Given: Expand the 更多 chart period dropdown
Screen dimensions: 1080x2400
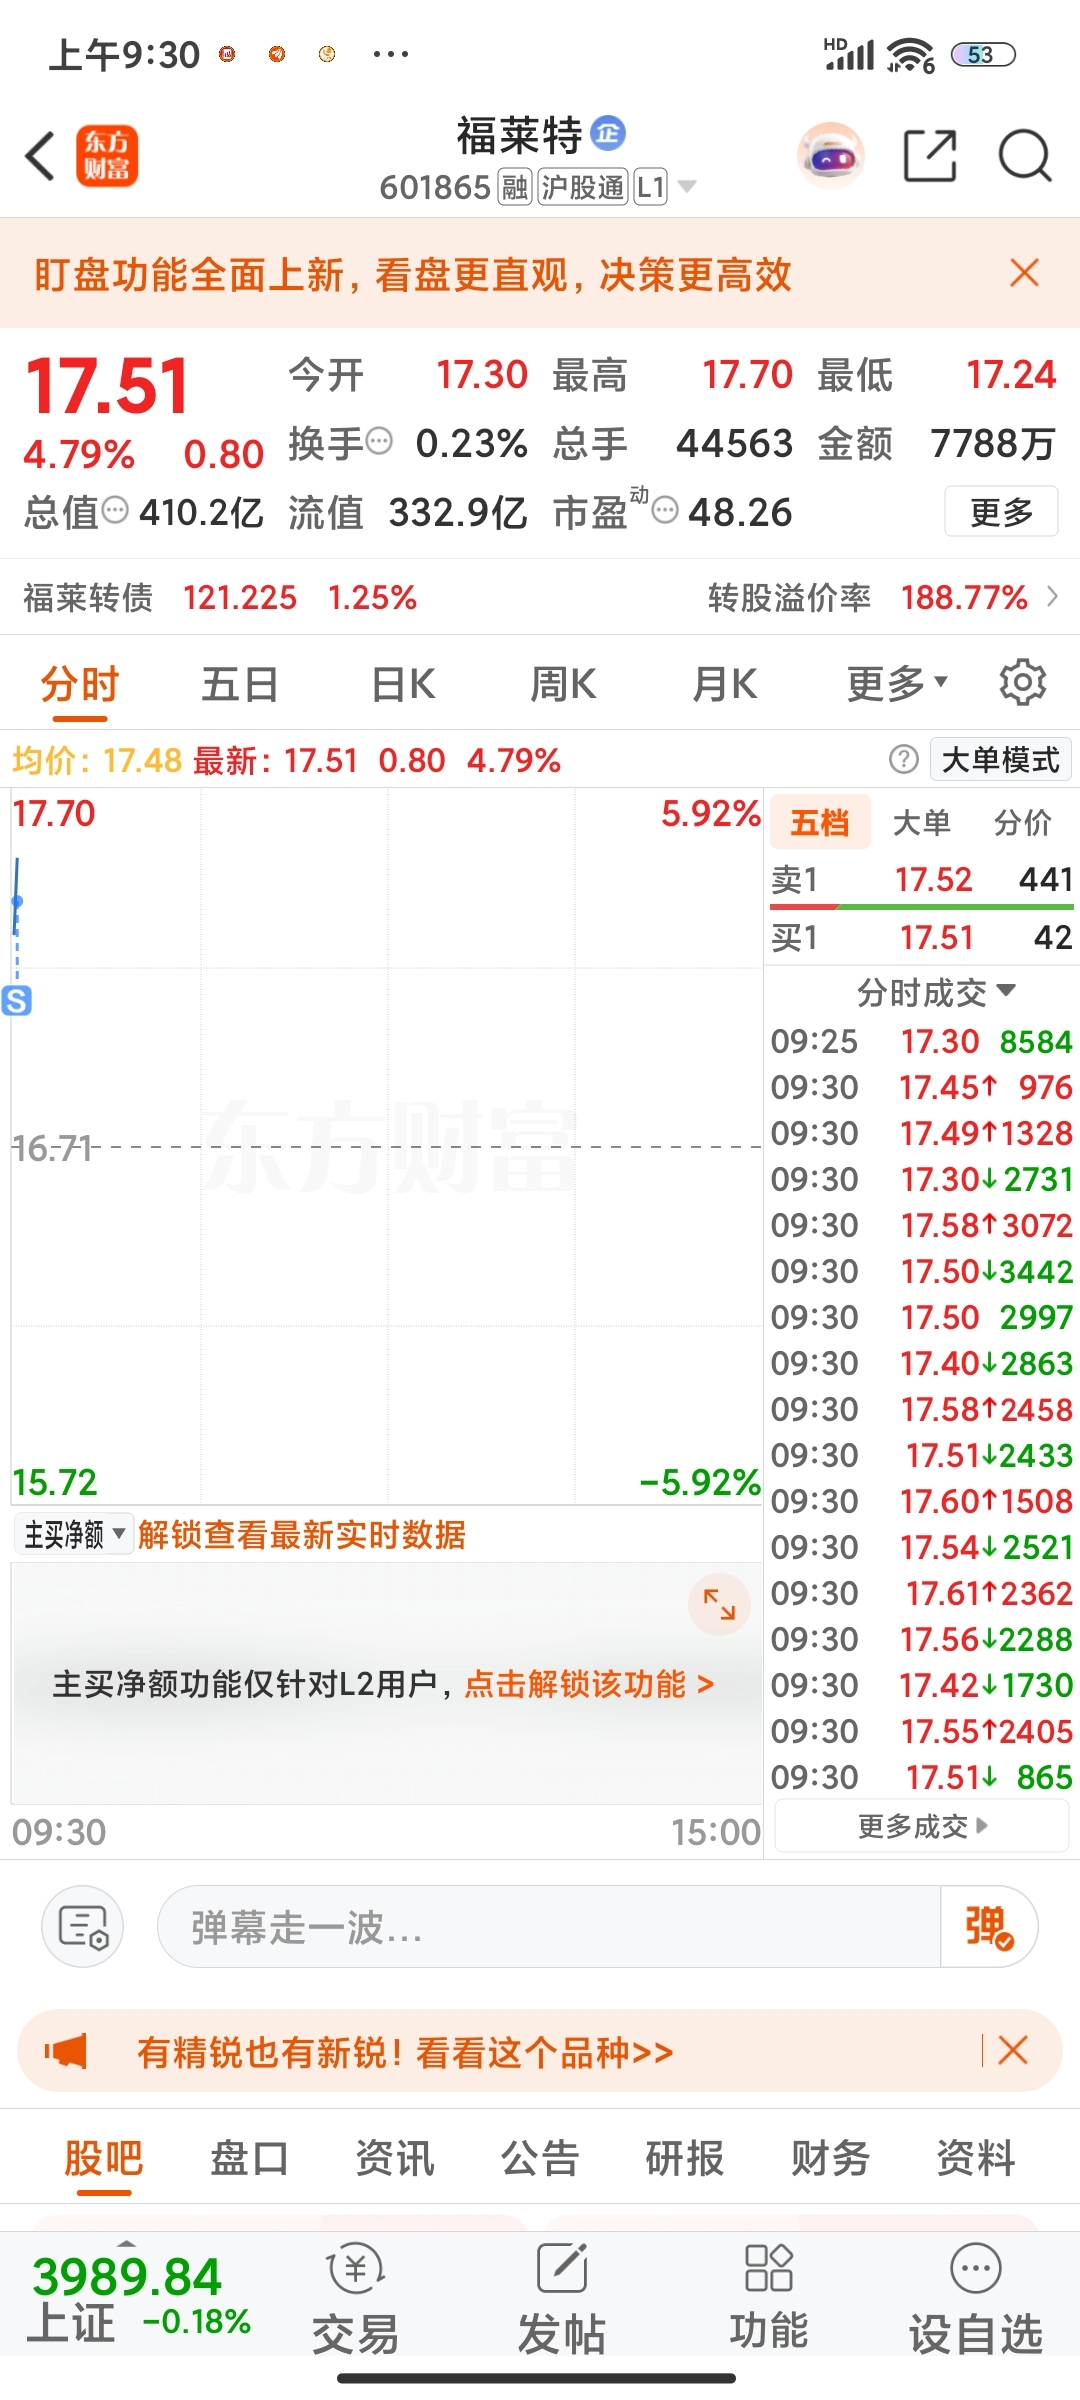Looking at the screenshot, I should pos(897,685).
